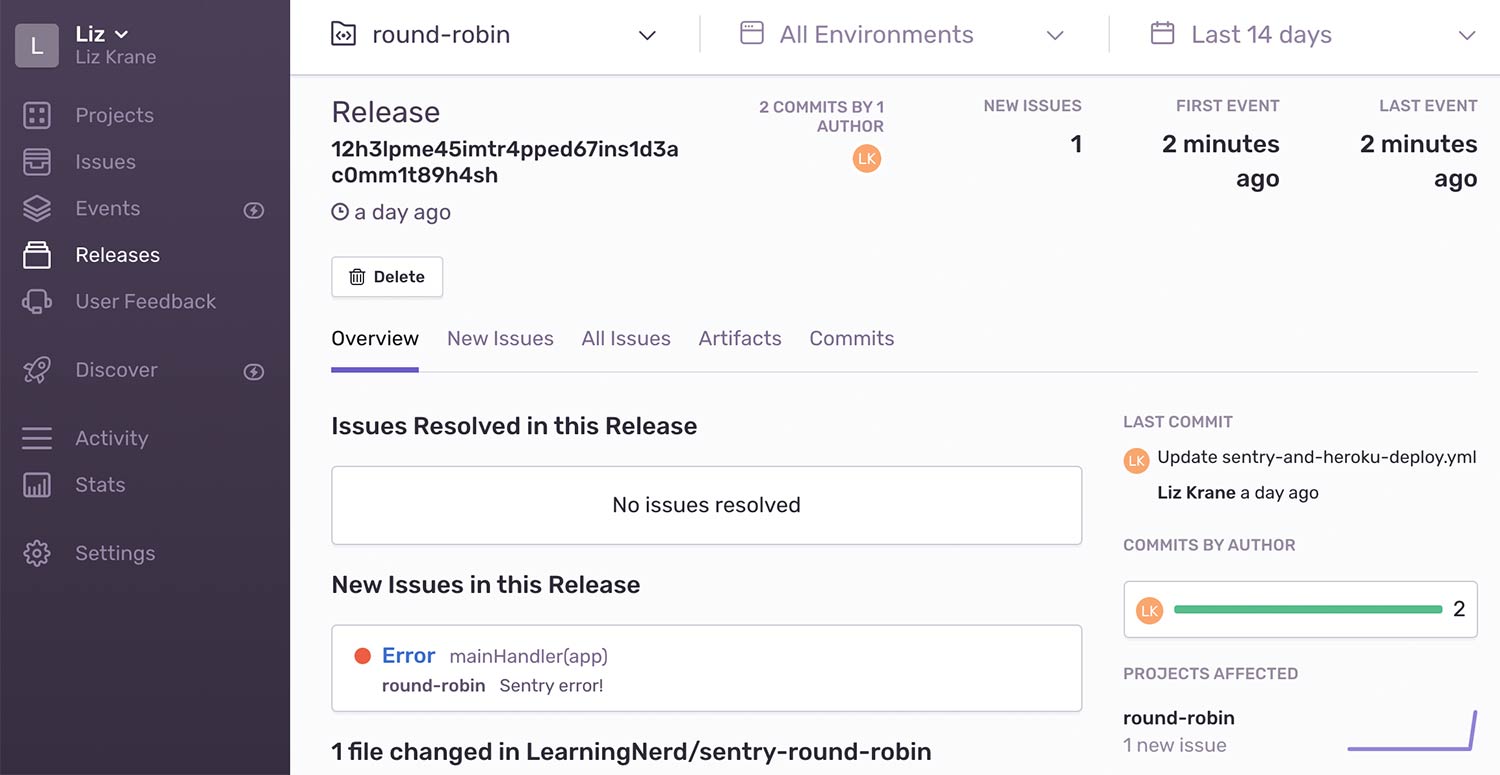The width and height of the screenshot is (1500, 775).
Task: Switch to the New Issues tab
Action: point(500,338)
